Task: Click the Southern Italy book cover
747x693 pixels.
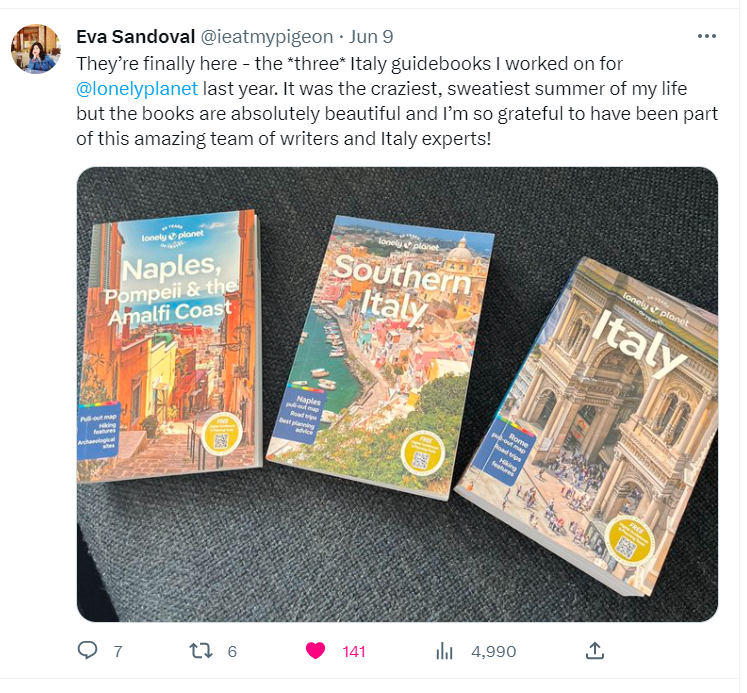Action: [x=380, y=357]
